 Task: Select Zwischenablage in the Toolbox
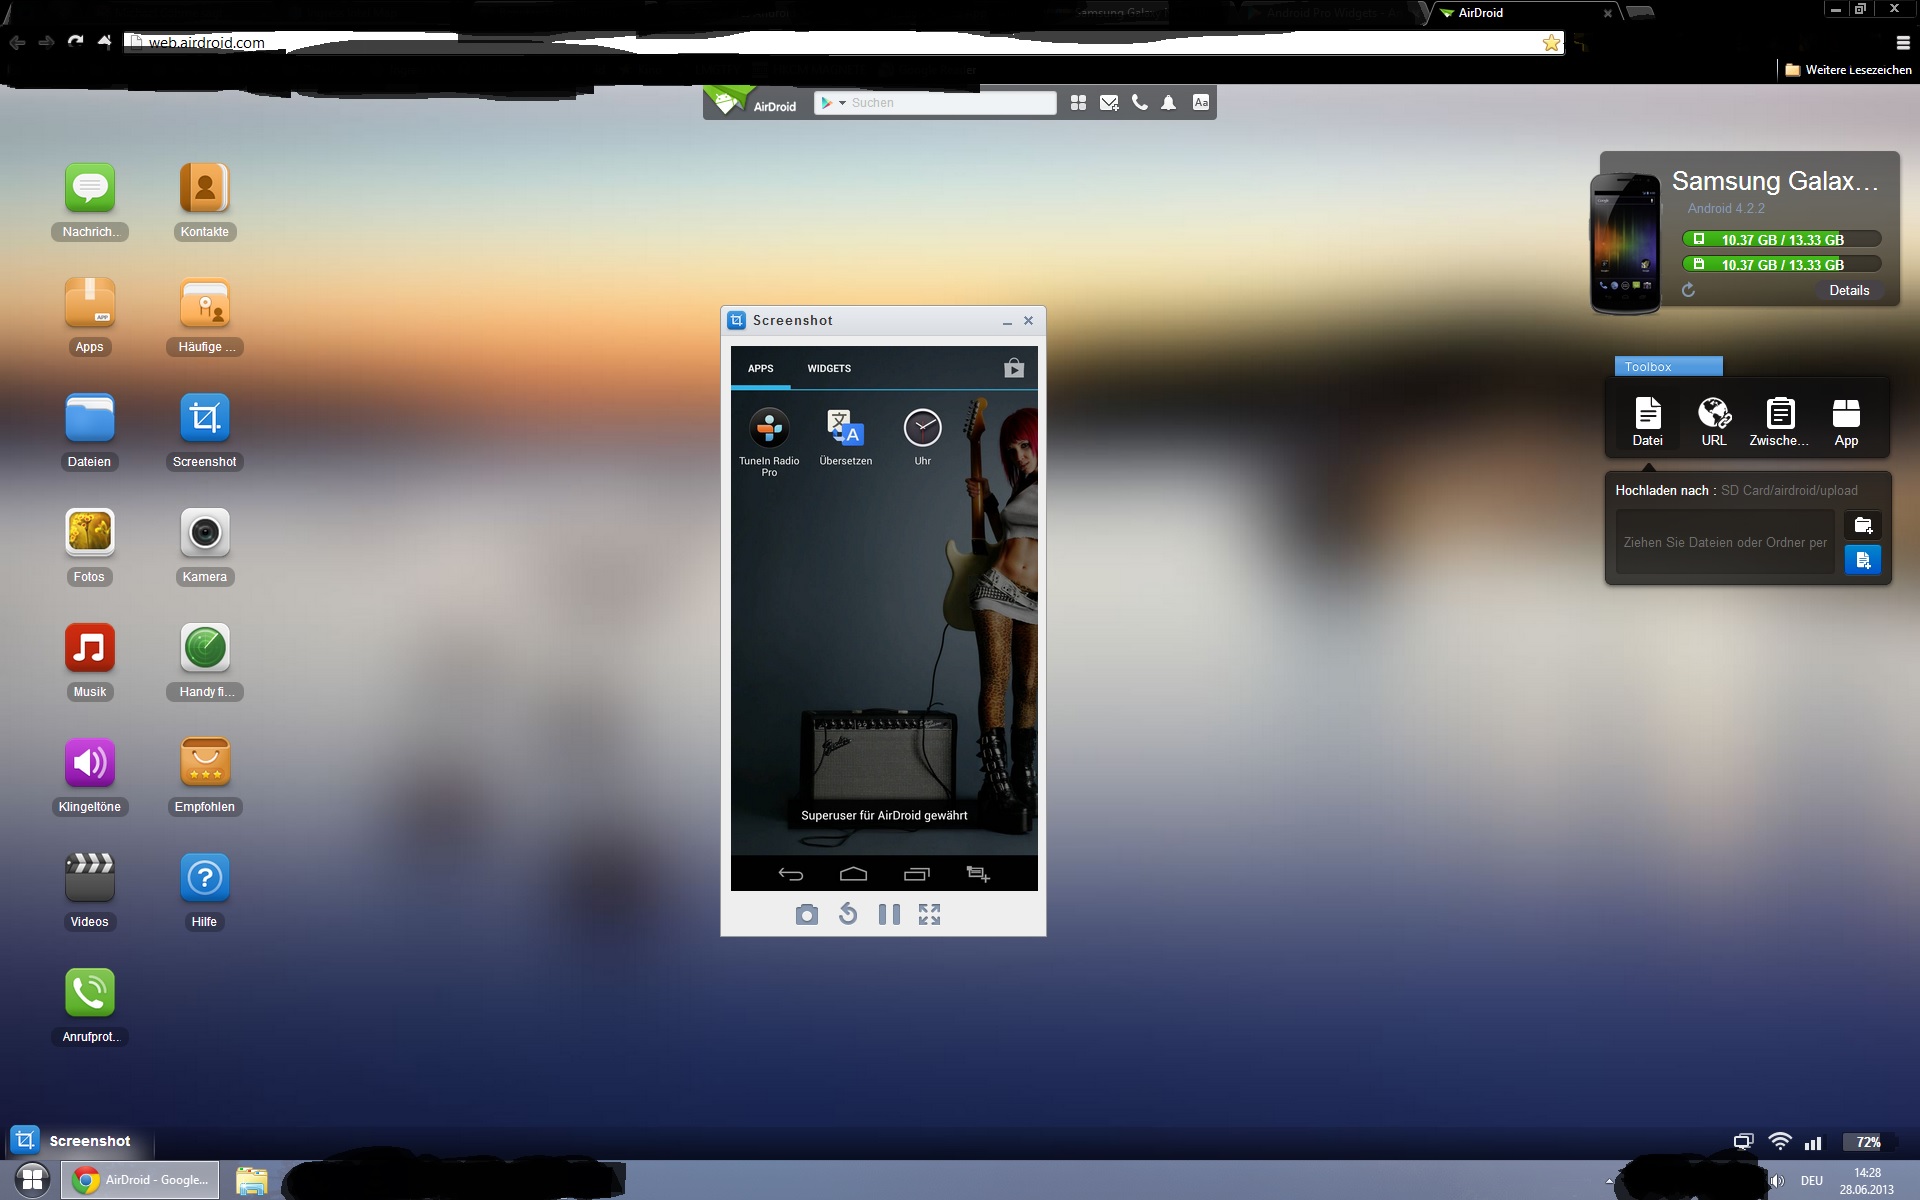(1780, 422)
